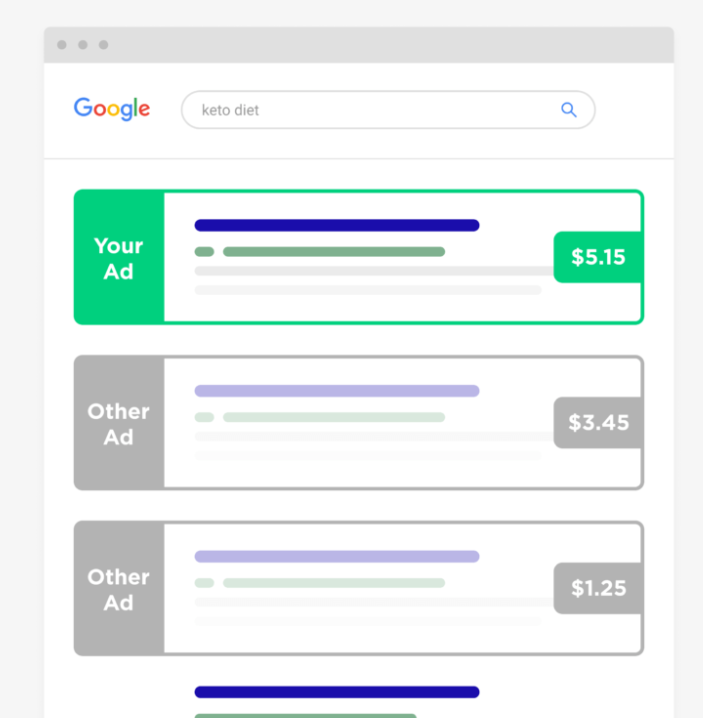The height and width of the screenshot is (718, 703).
Task: Click the third gray window dot
Action: (104, 44)
